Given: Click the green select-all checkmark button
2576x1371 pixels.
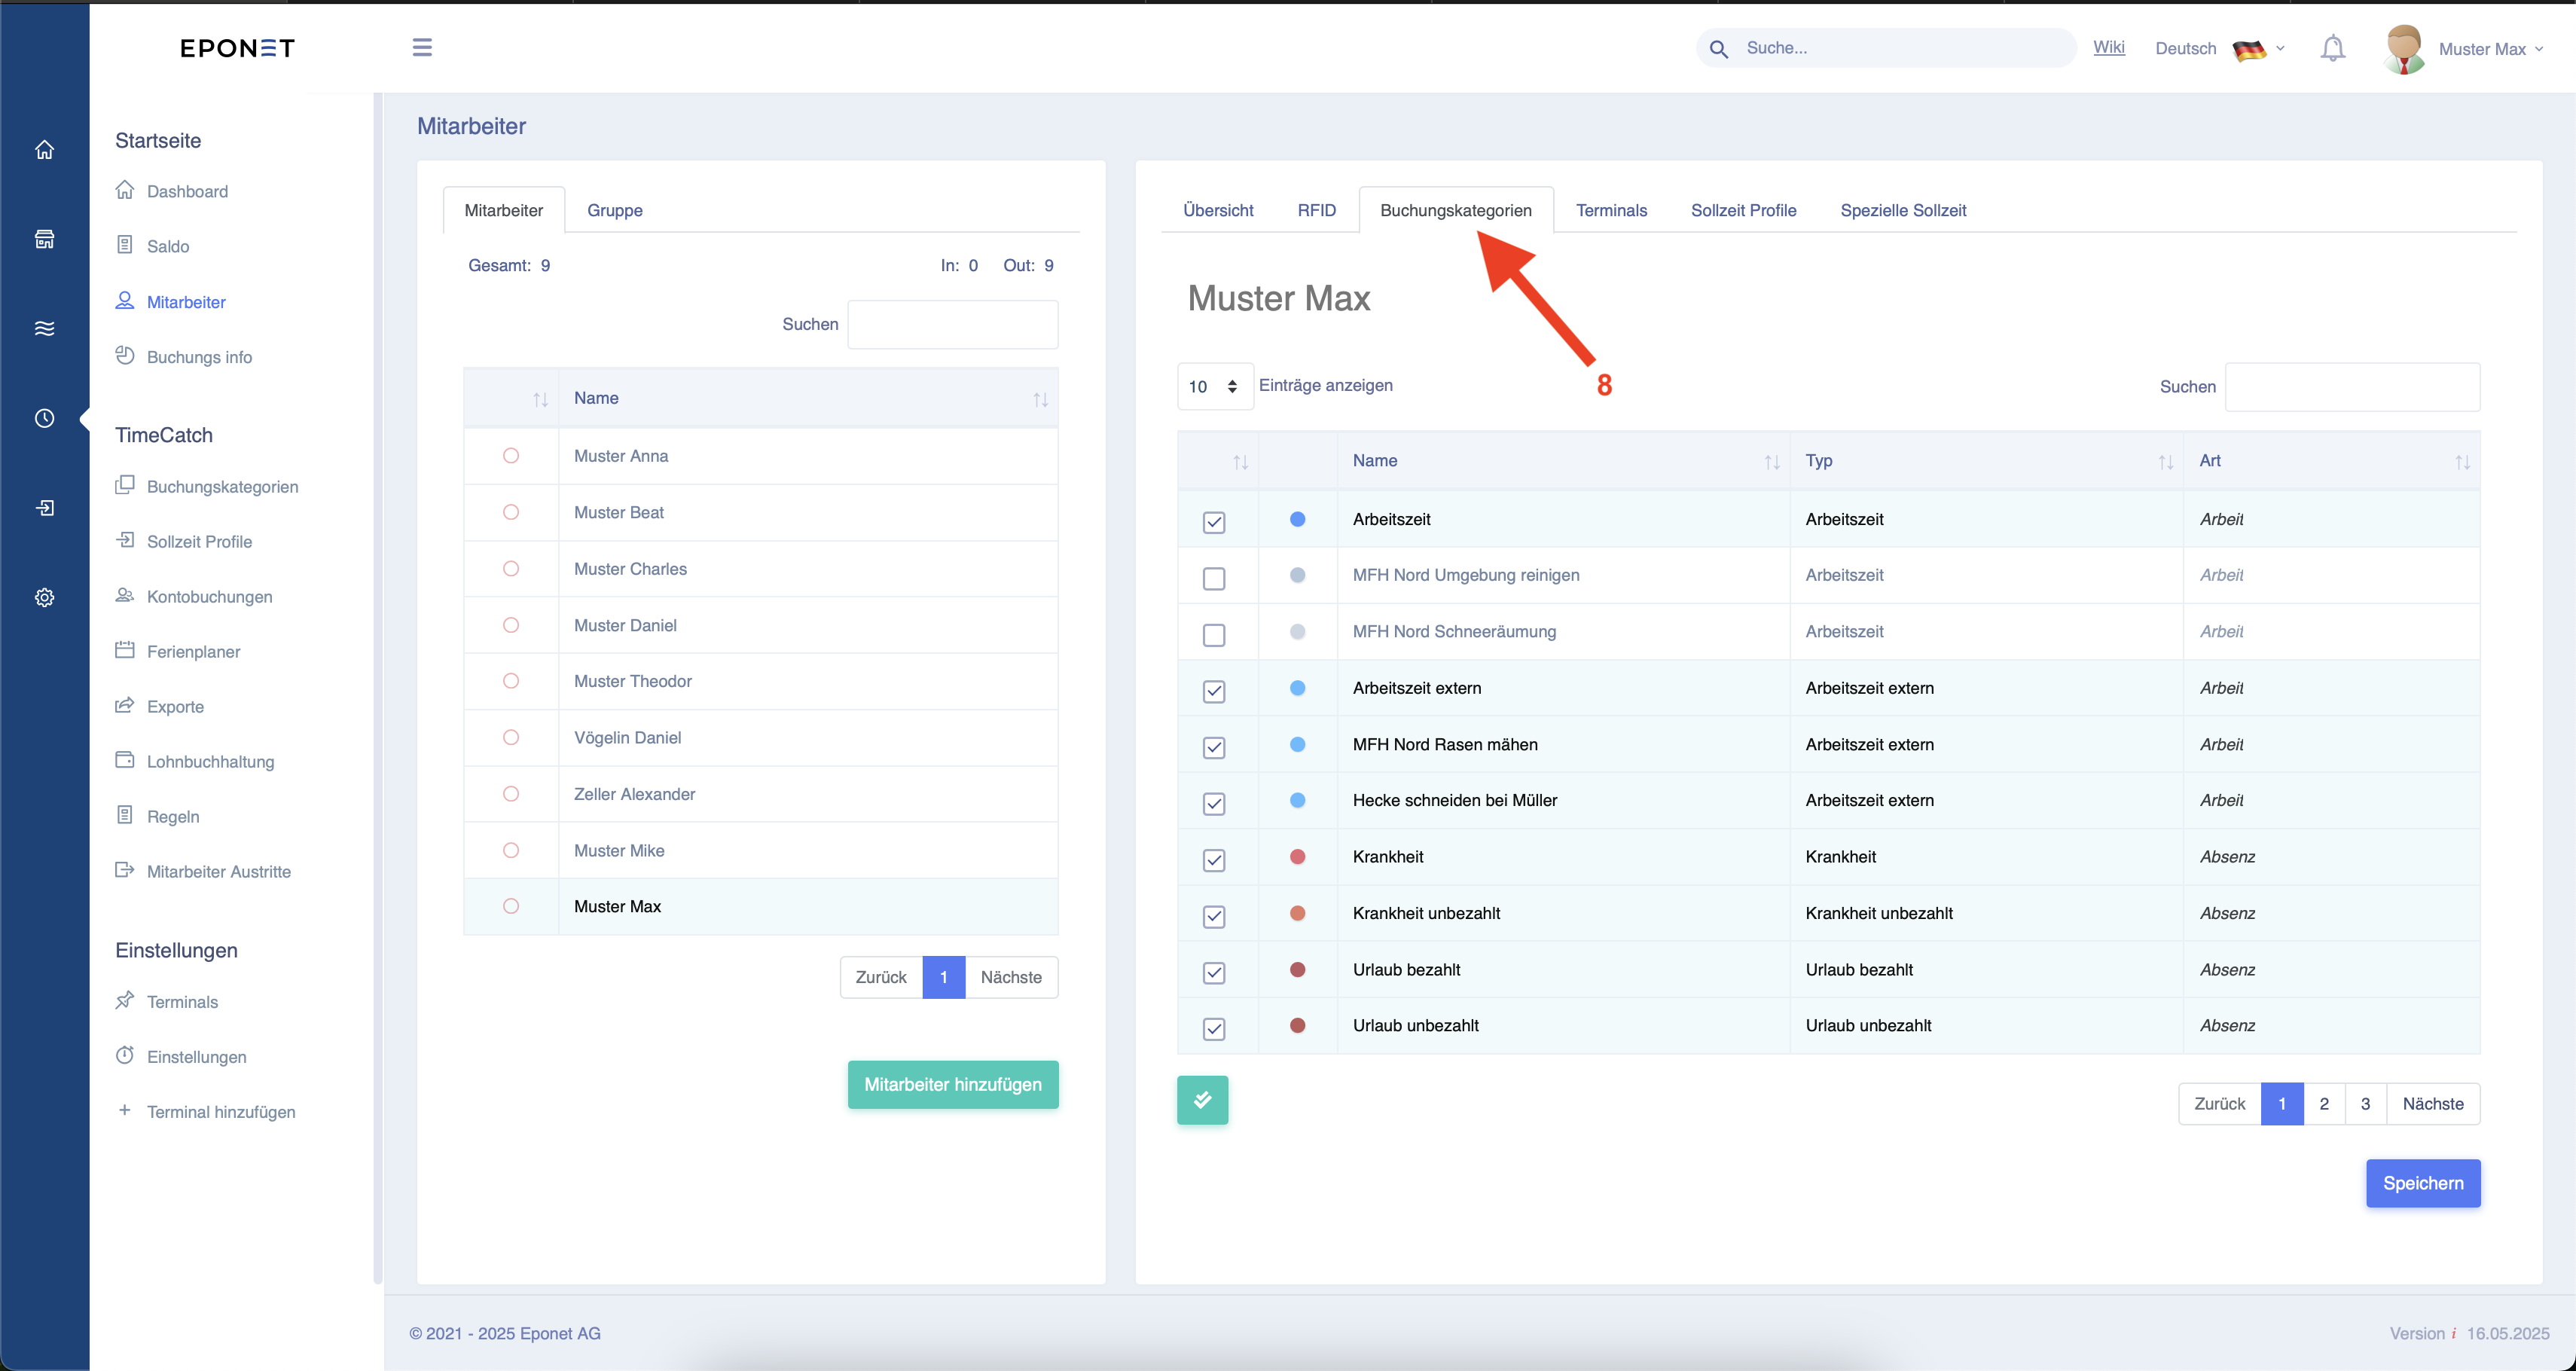Looking at the screenshot, I should point(1202,1100).
